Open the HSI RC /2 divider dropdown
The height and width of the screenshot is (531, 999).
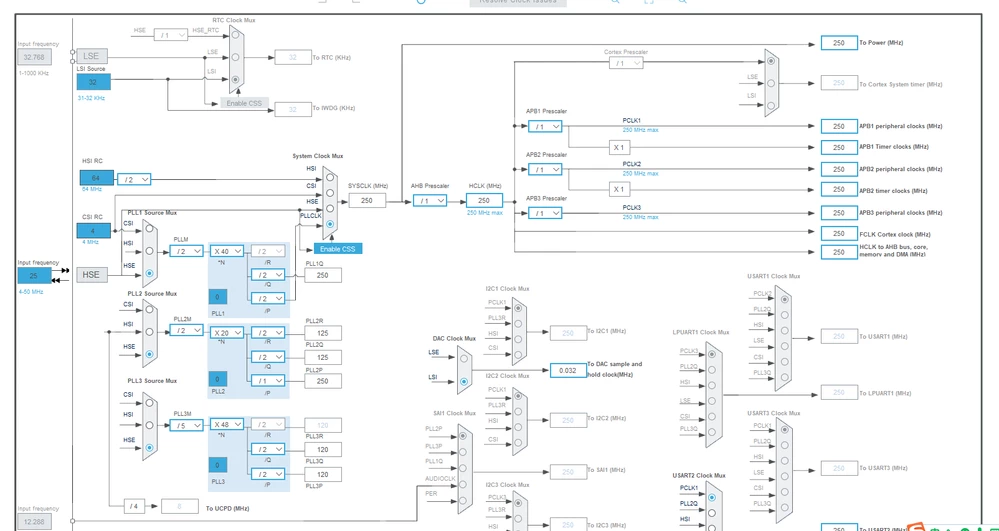click(134, 180)
